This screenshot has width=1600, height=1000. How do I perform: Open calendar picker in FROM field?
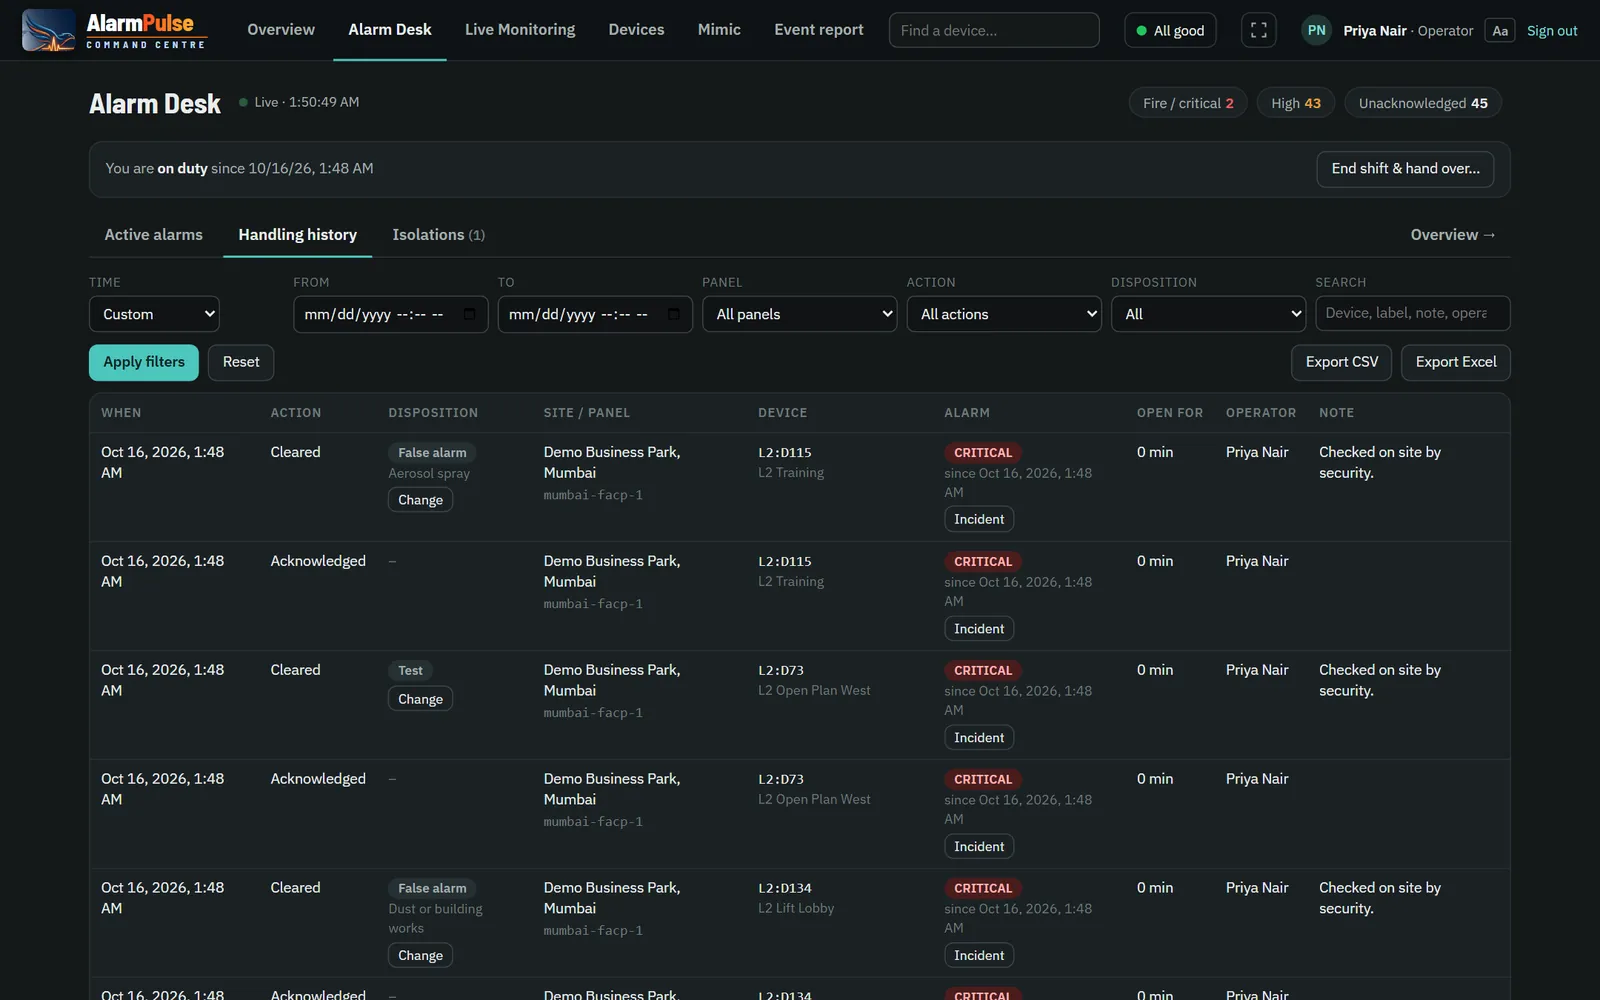(470, 314)
